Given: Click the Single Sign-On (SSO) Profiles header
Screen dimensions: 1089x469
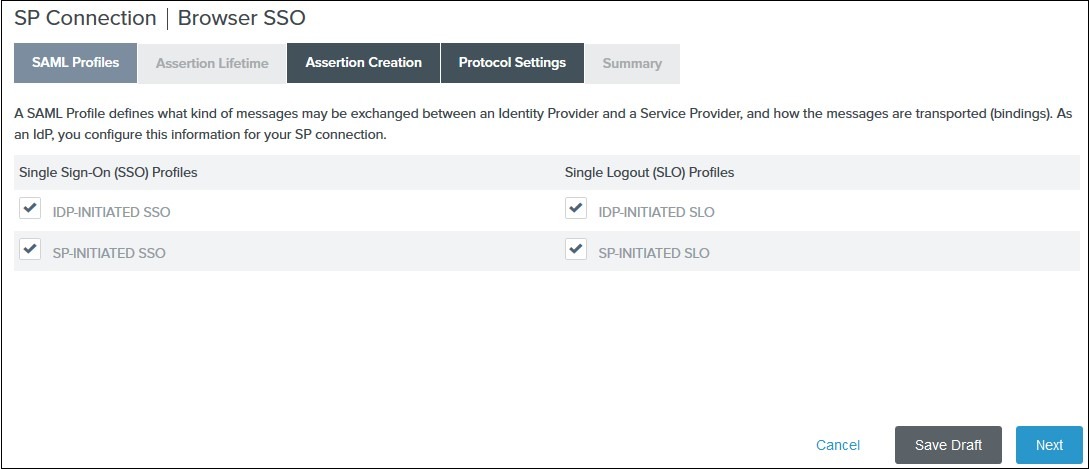Looking at the screenshot, I should (x=108, y=172).
